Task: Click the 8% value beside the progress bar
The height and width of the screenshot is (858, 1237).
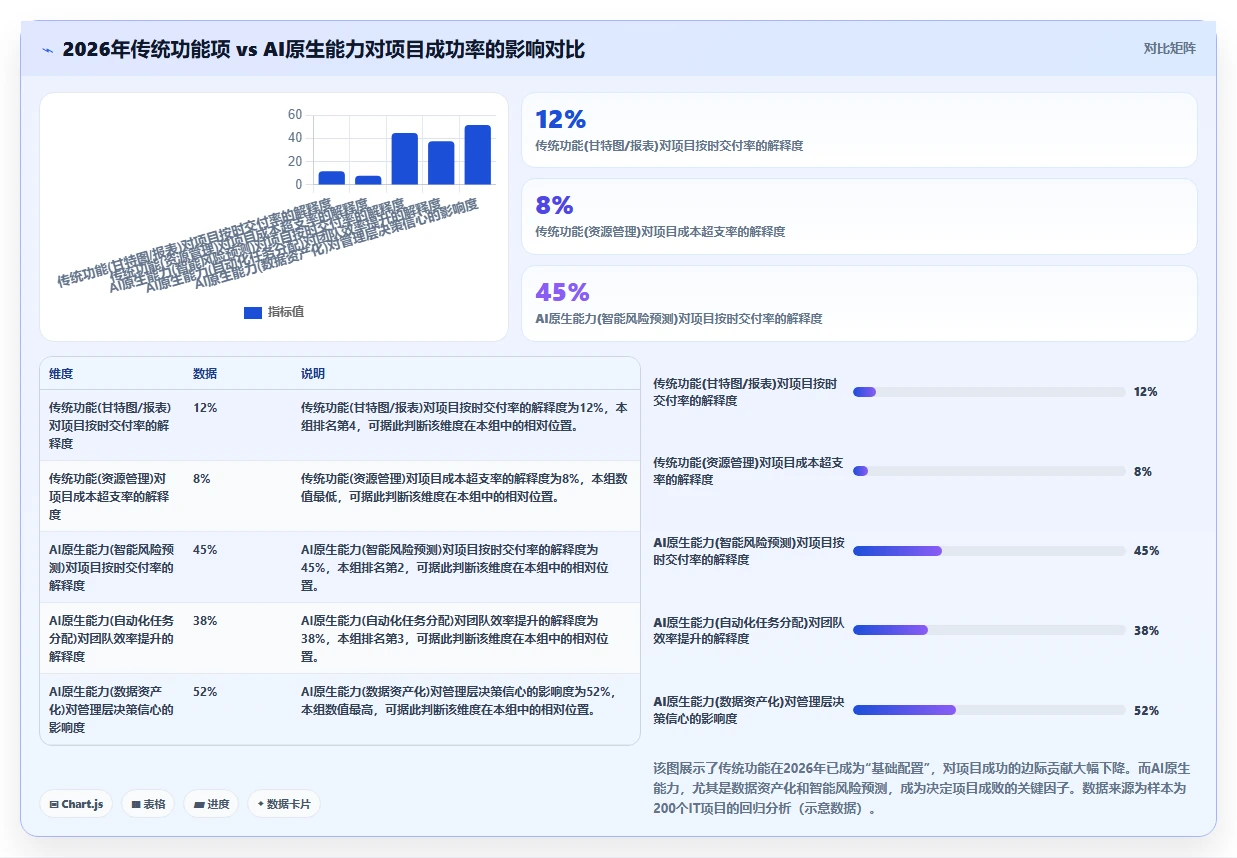Action: tap(1143, 471)
